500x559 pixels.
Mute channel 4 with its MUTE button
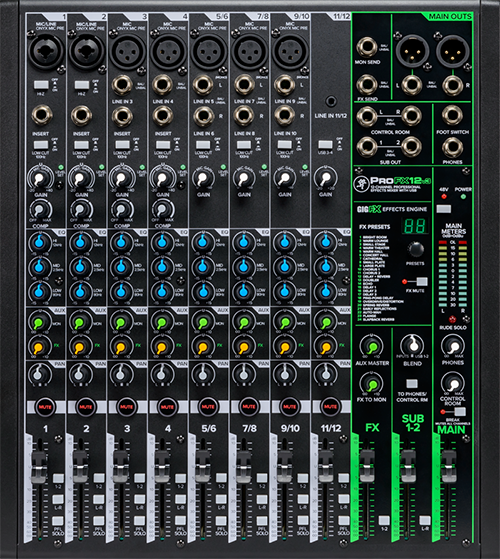pyautogui.click(x=167, y=406)
